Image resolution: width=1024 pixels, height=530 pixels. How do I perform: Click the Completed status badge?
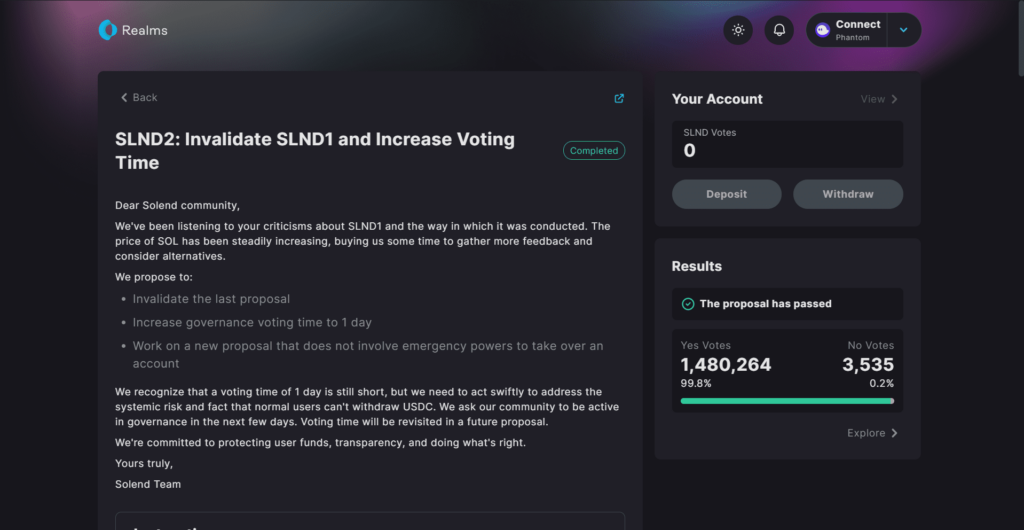[594, 151]
